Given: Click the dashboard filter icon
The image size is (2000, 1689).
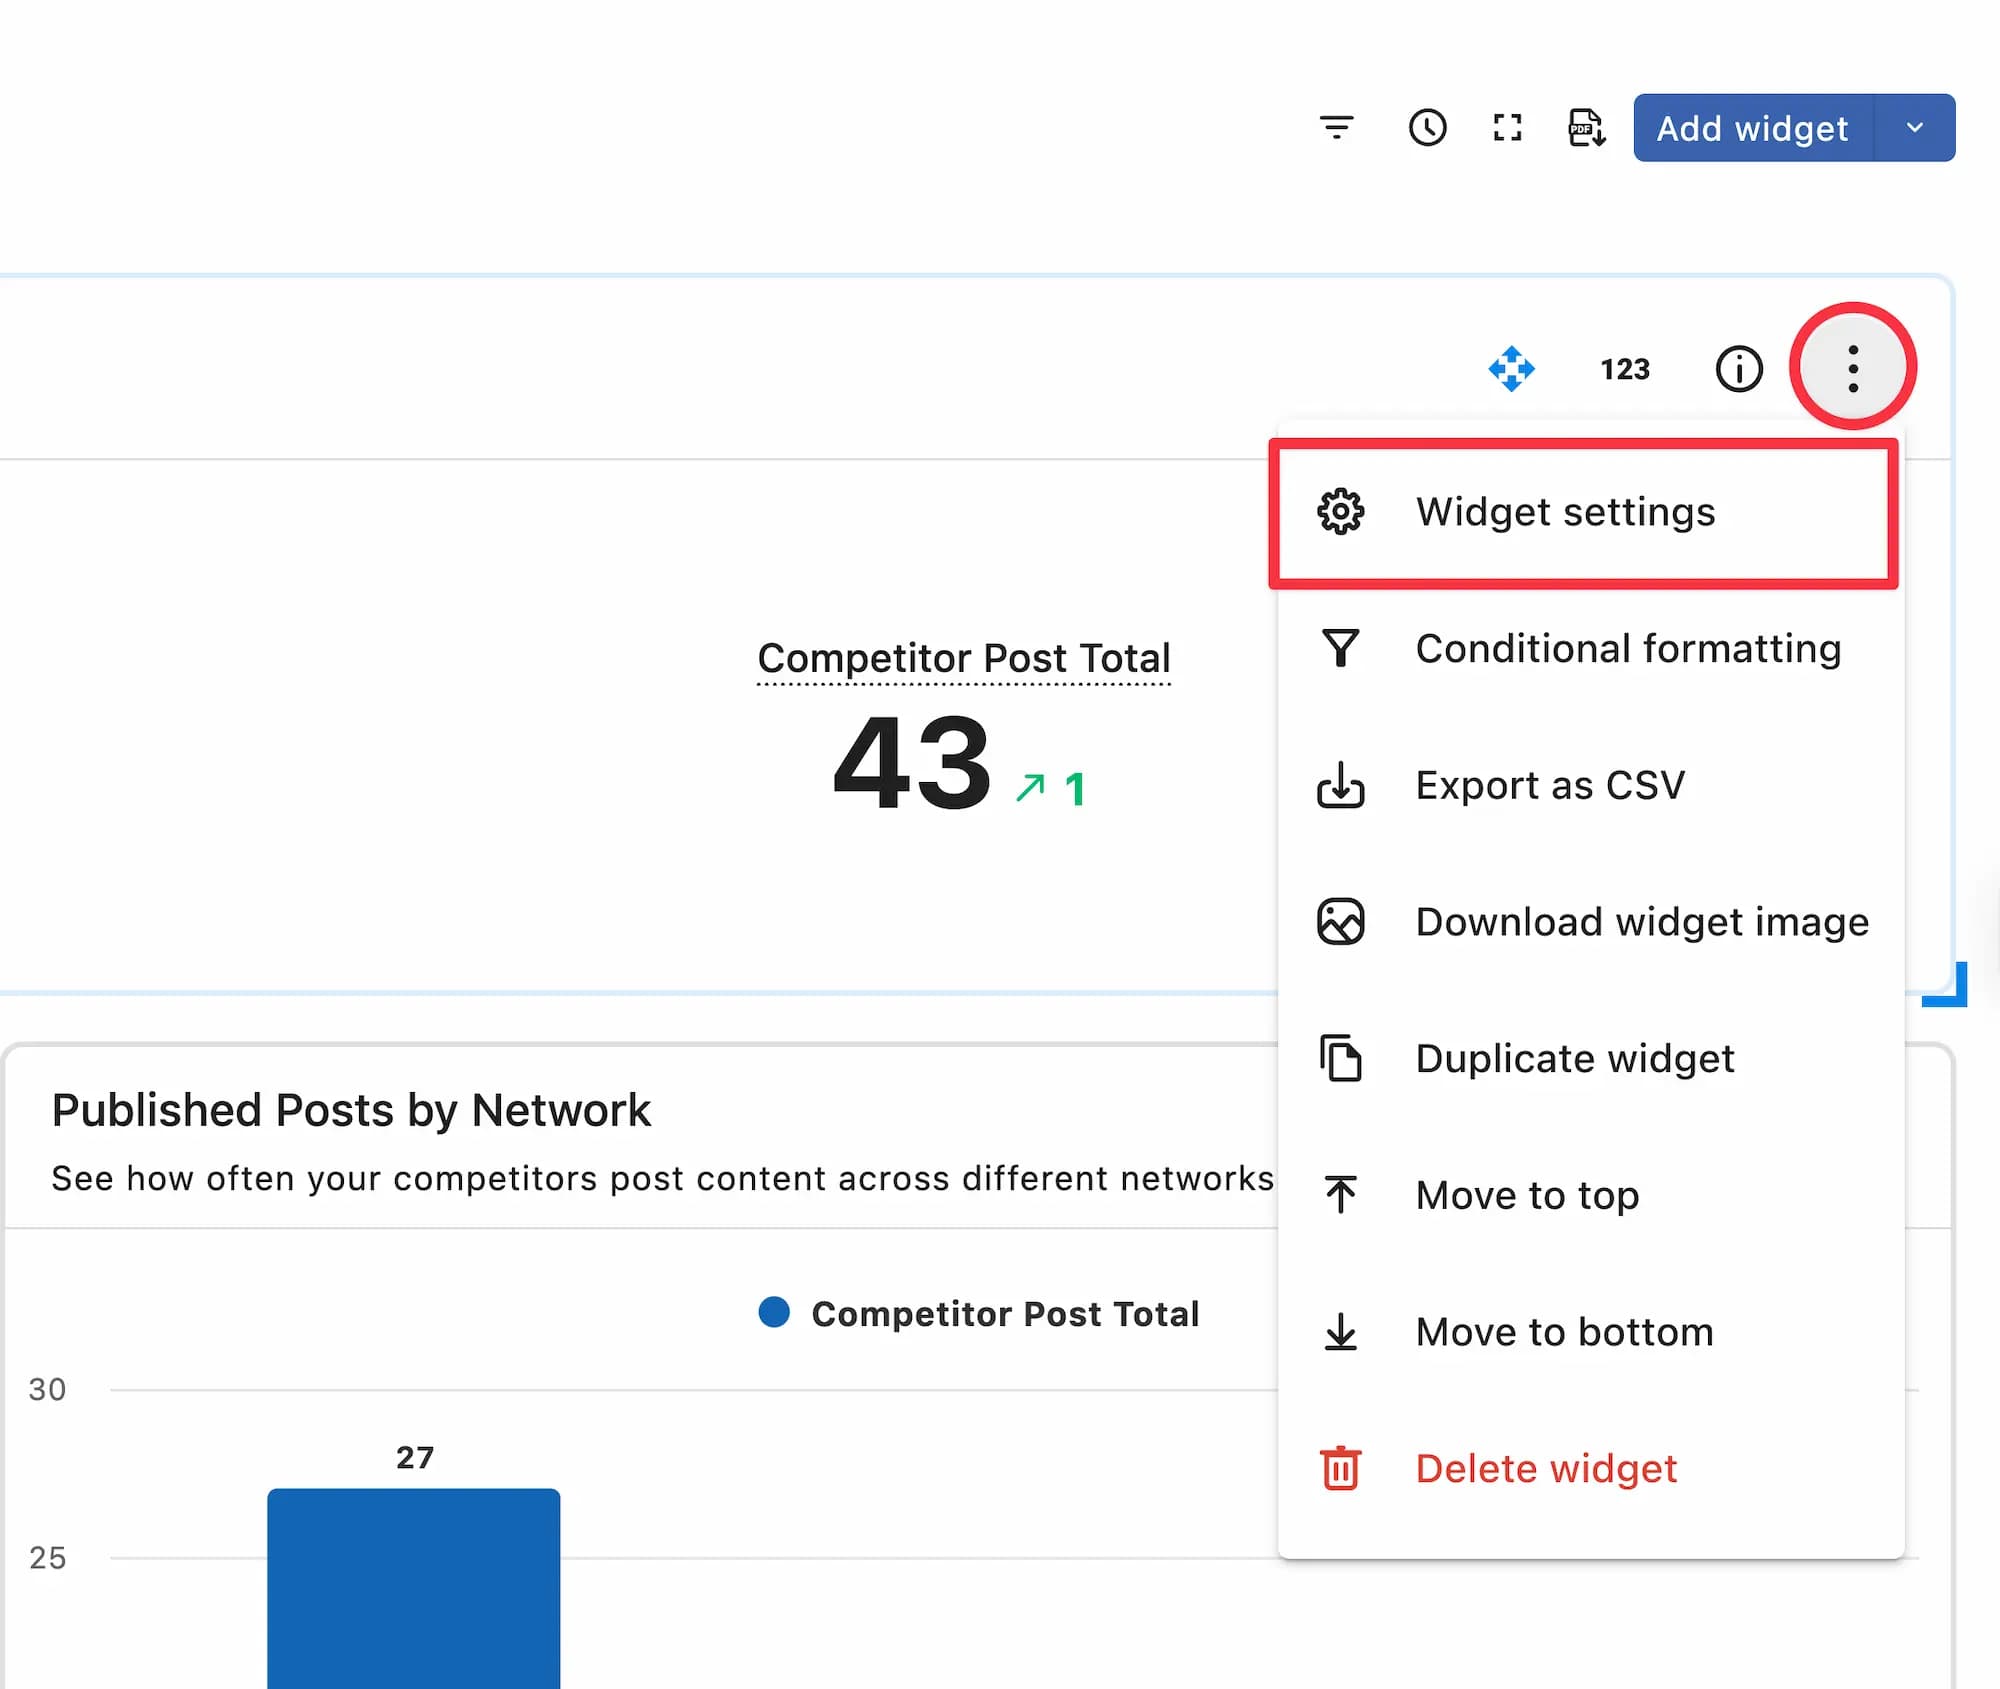Looking at the screenshot, I should 1336,127.
